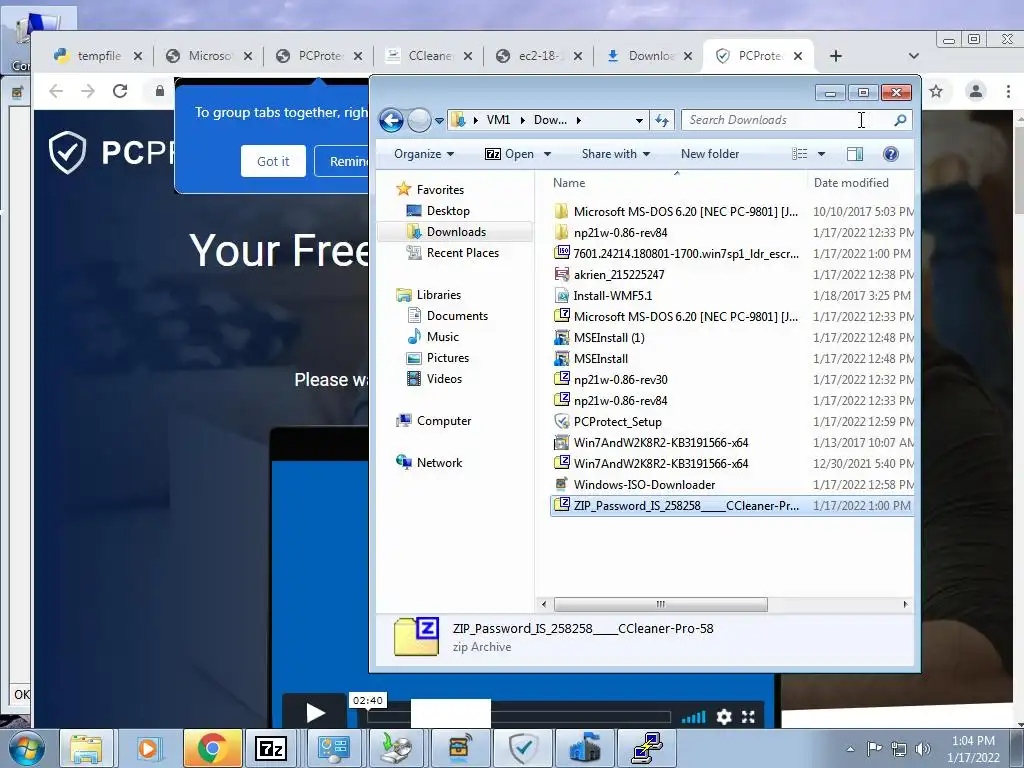
Task: Reload the page in Chrome
Action: (x=120, y=91)
